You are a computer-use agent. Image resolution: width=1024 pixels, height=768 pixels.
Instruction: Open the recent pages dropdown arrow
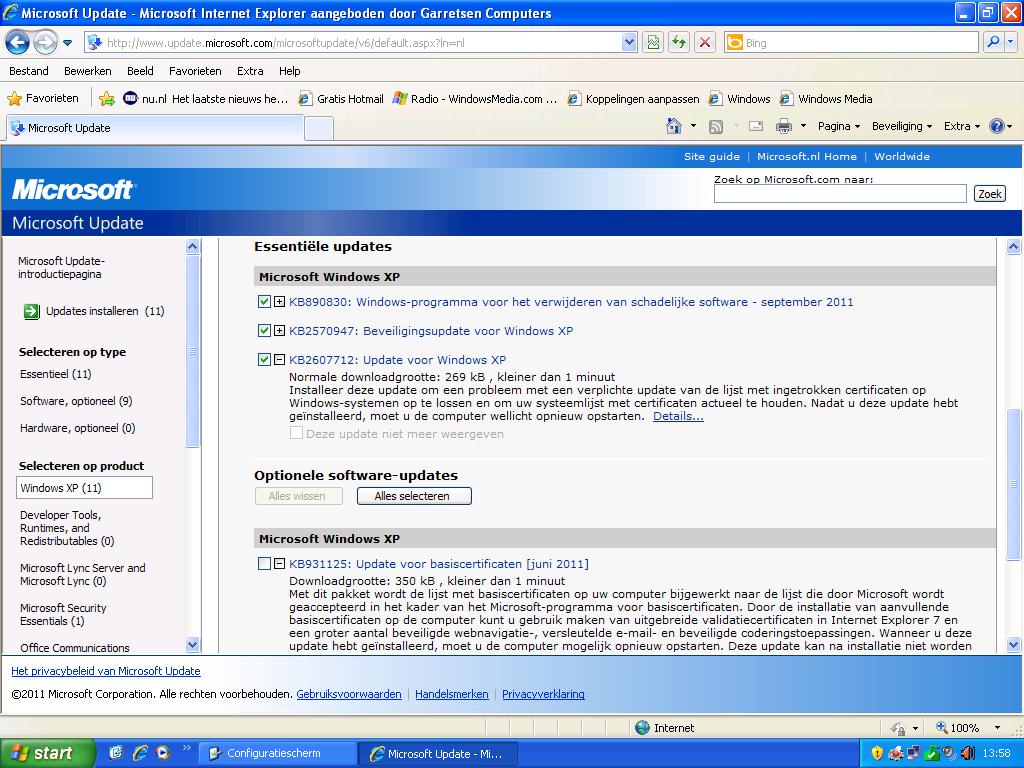click(x=67, y=43)
